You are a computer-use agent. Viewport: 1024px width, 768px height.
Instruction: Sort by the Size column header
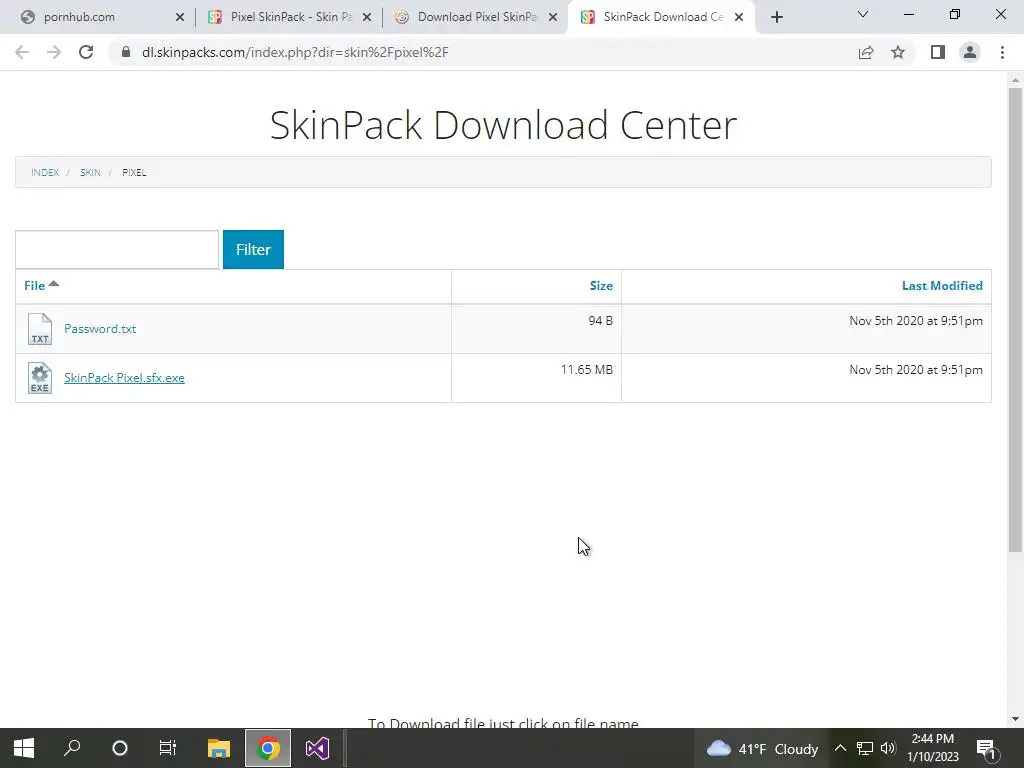click(601, 285)
